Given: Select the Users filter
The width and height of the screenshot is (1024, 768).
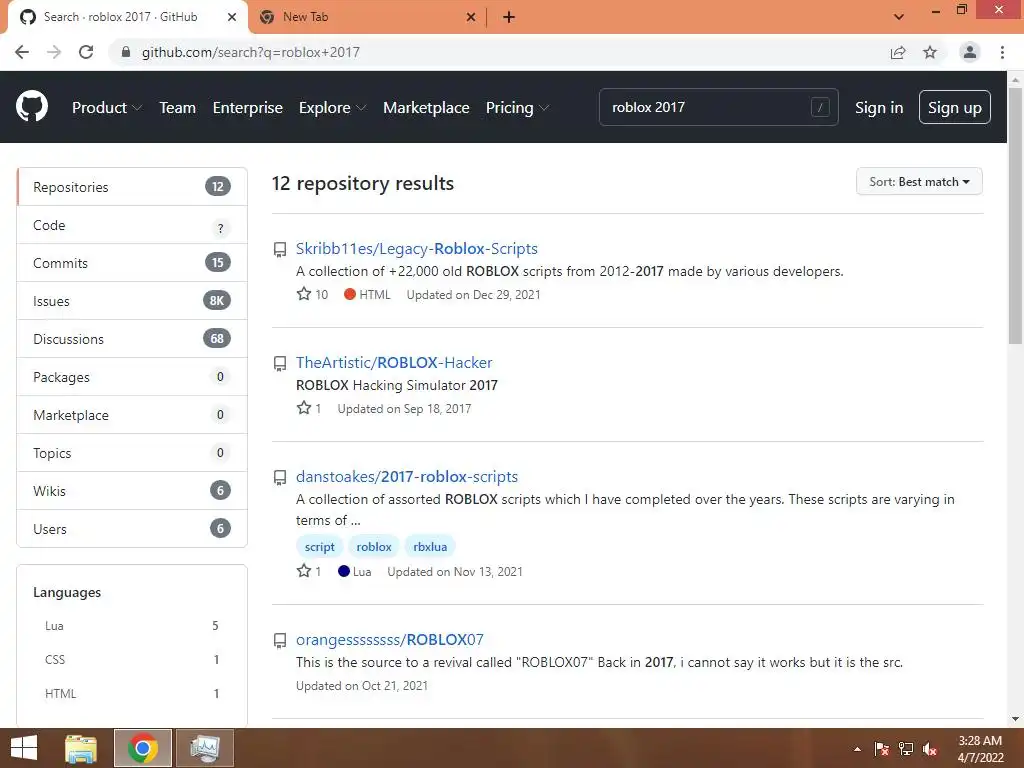Looking at the screenshot, I should pos(132,528).
